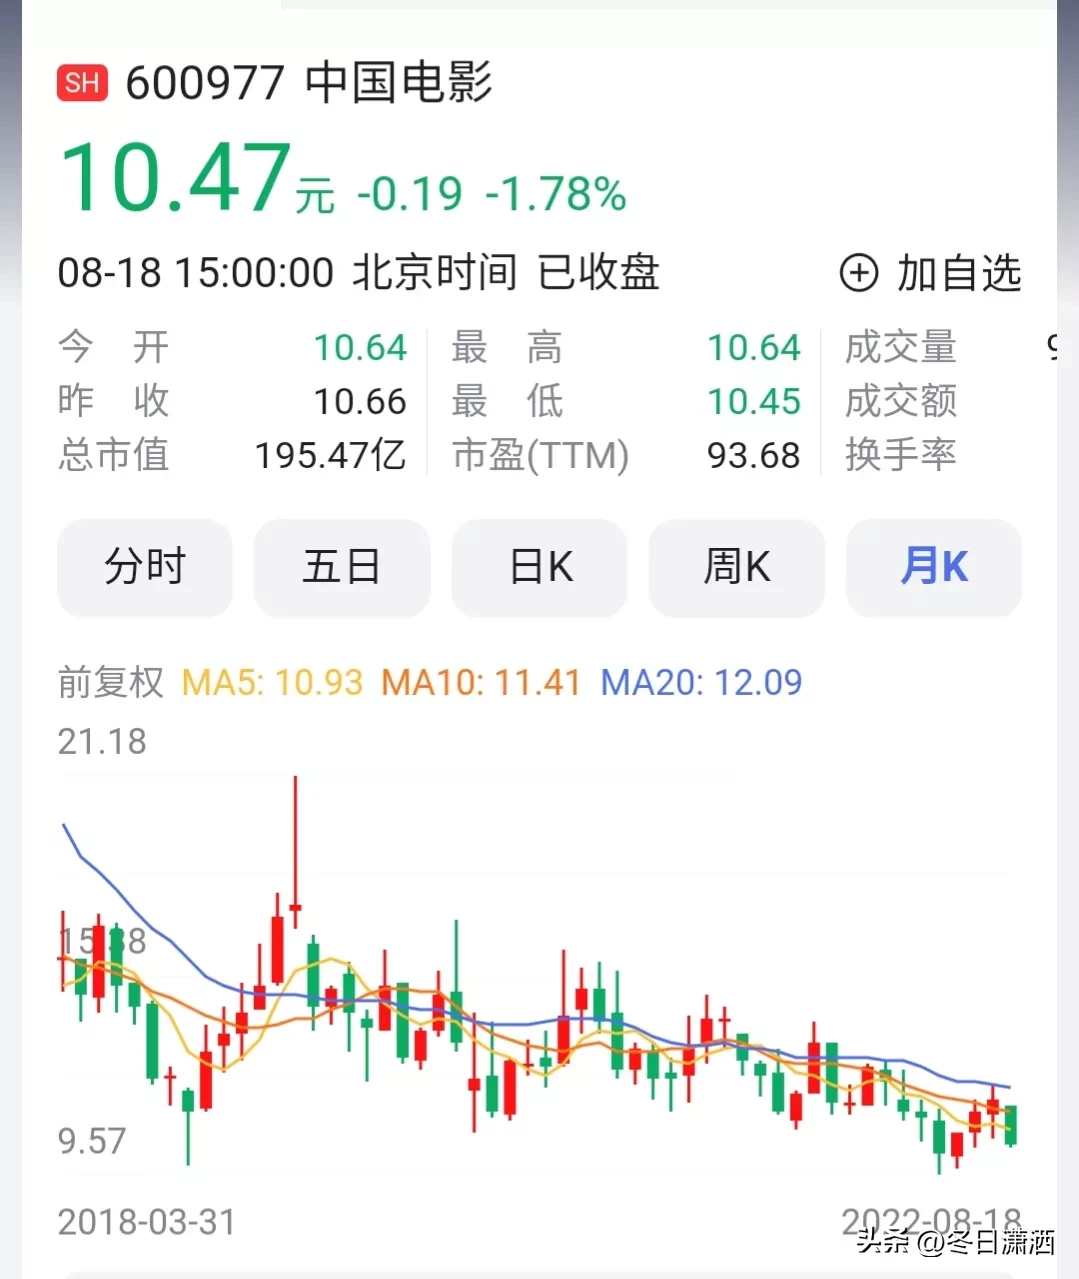
Task: Tap the 最高 high price 10.64
Action: point(754,347)
